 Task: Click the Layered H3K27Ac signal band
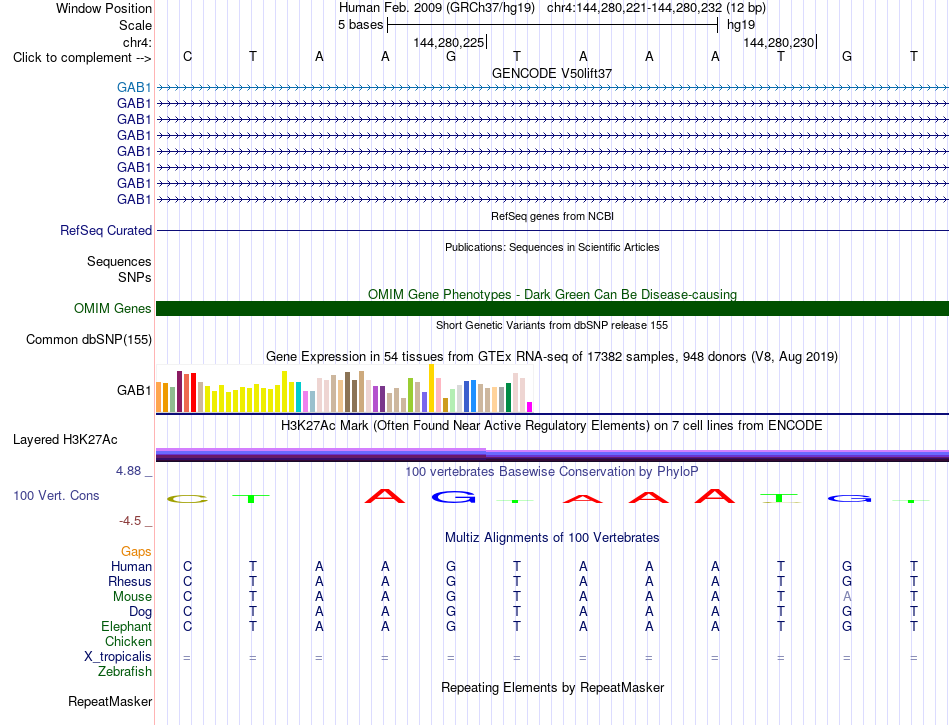click(x=552, y=455)
